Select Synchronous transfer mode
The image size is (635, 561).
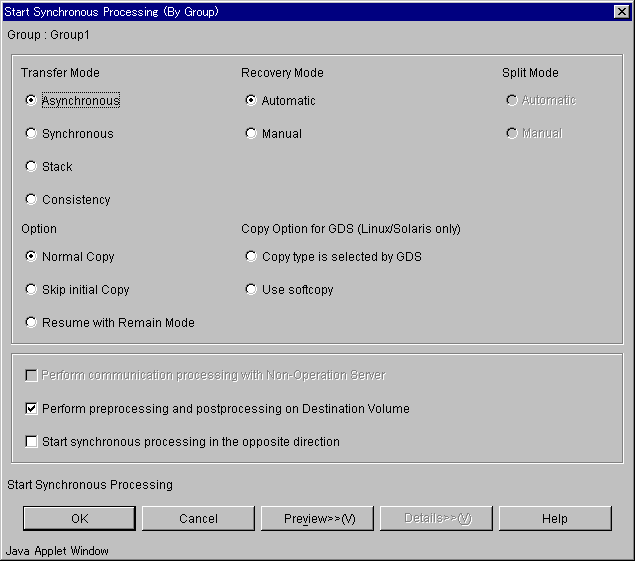[x=31, y=133]
